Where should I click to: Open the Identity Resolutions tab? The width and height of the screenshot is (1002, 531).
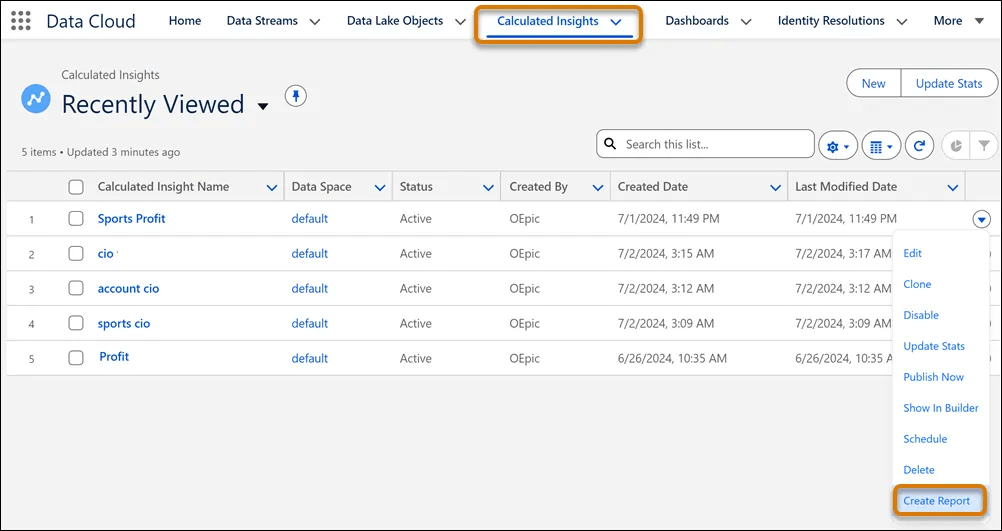pyautogui.click(x=831, y=20)
